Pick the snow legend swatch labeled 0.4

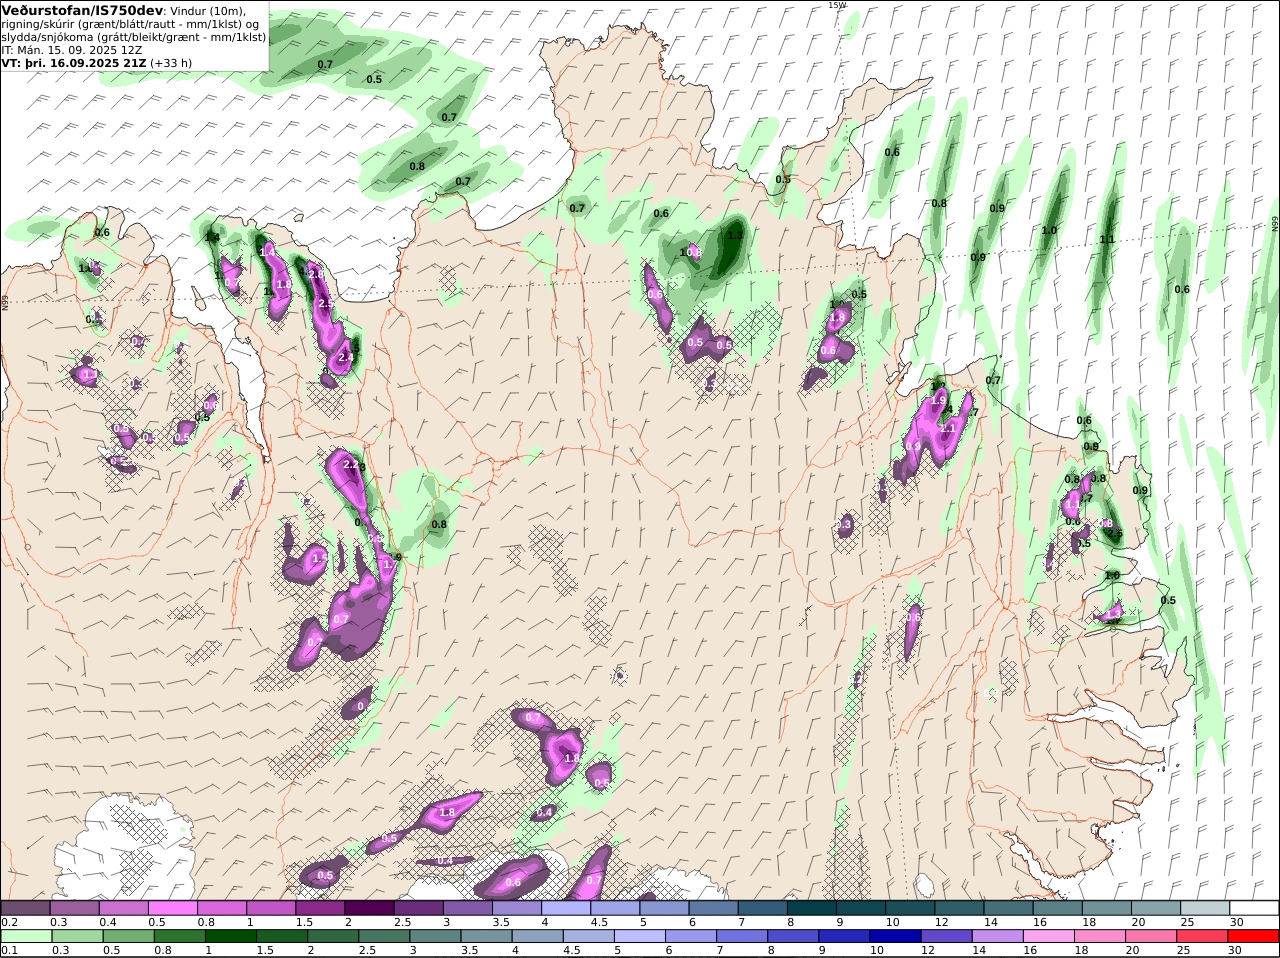123,907
